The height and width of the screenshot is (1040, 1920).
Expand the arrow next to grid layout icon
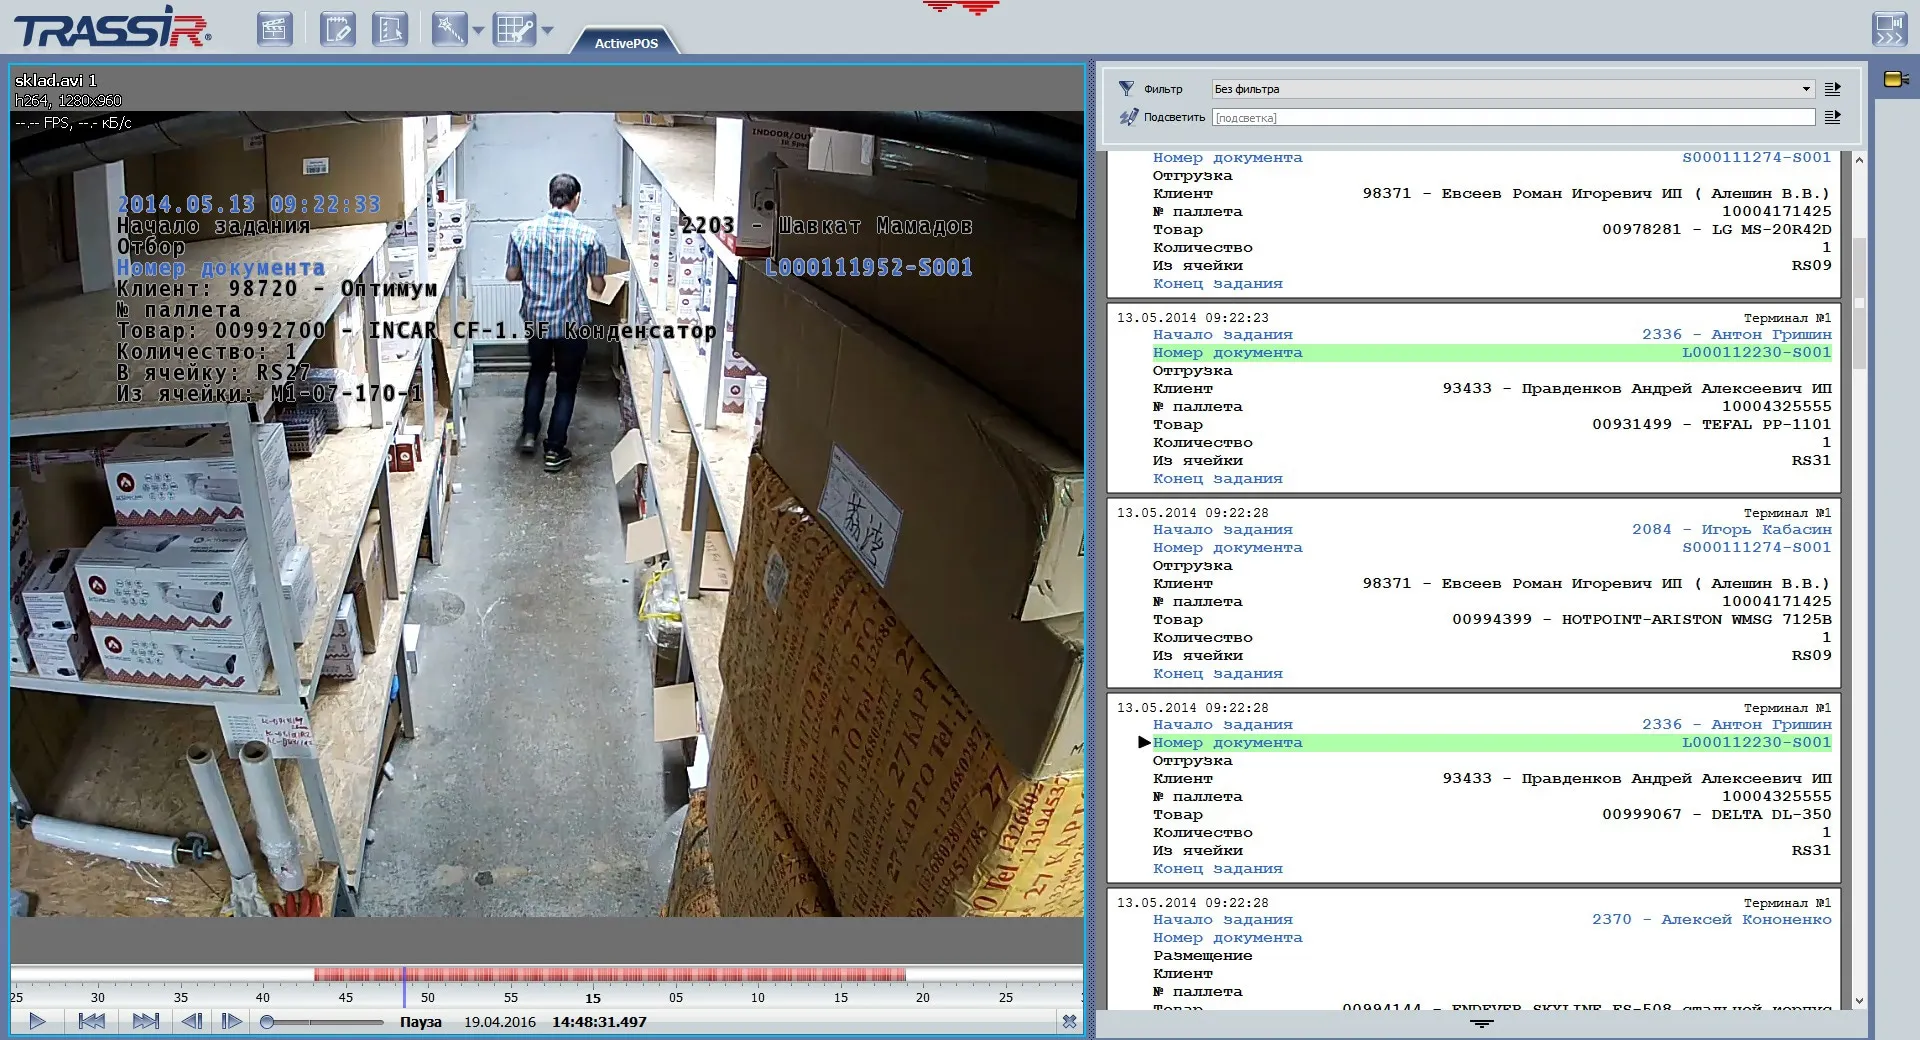(547, 31)
